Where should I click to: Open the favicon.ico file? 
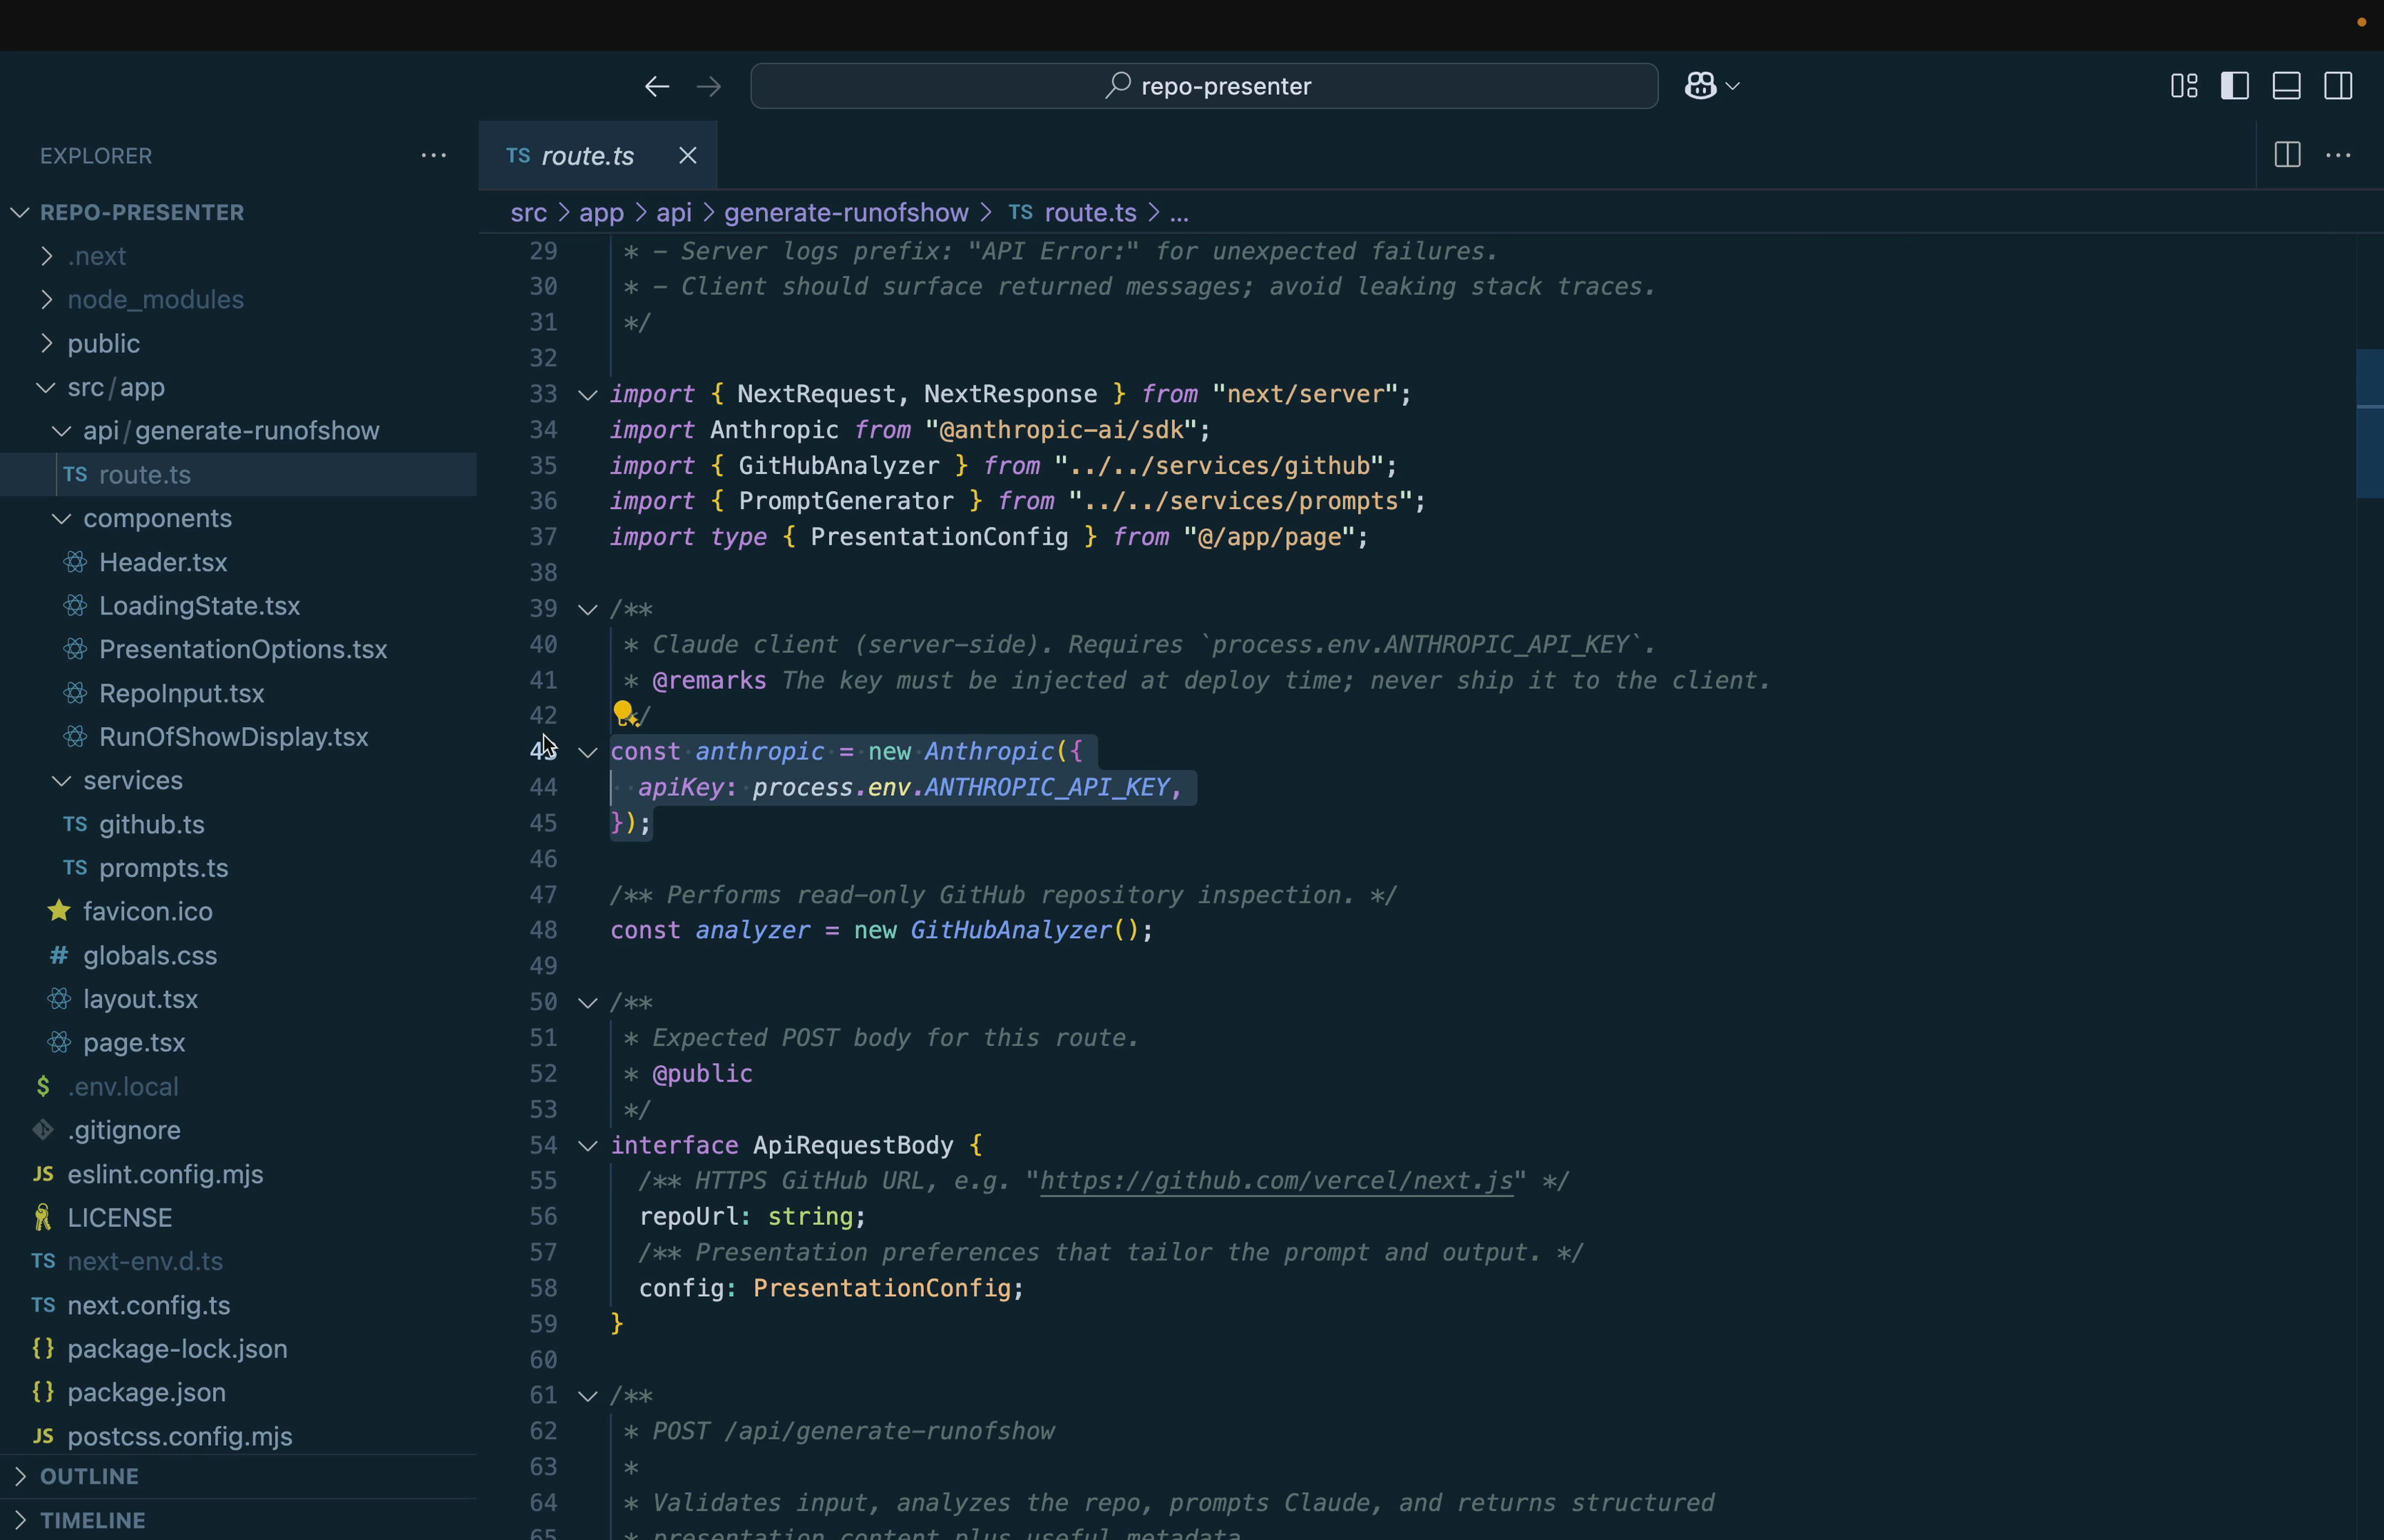(x=238, y=911)
